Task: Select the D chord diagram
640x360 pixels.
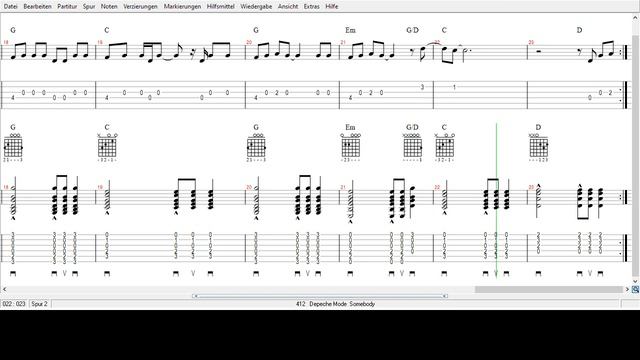Action: pos(538,147)
